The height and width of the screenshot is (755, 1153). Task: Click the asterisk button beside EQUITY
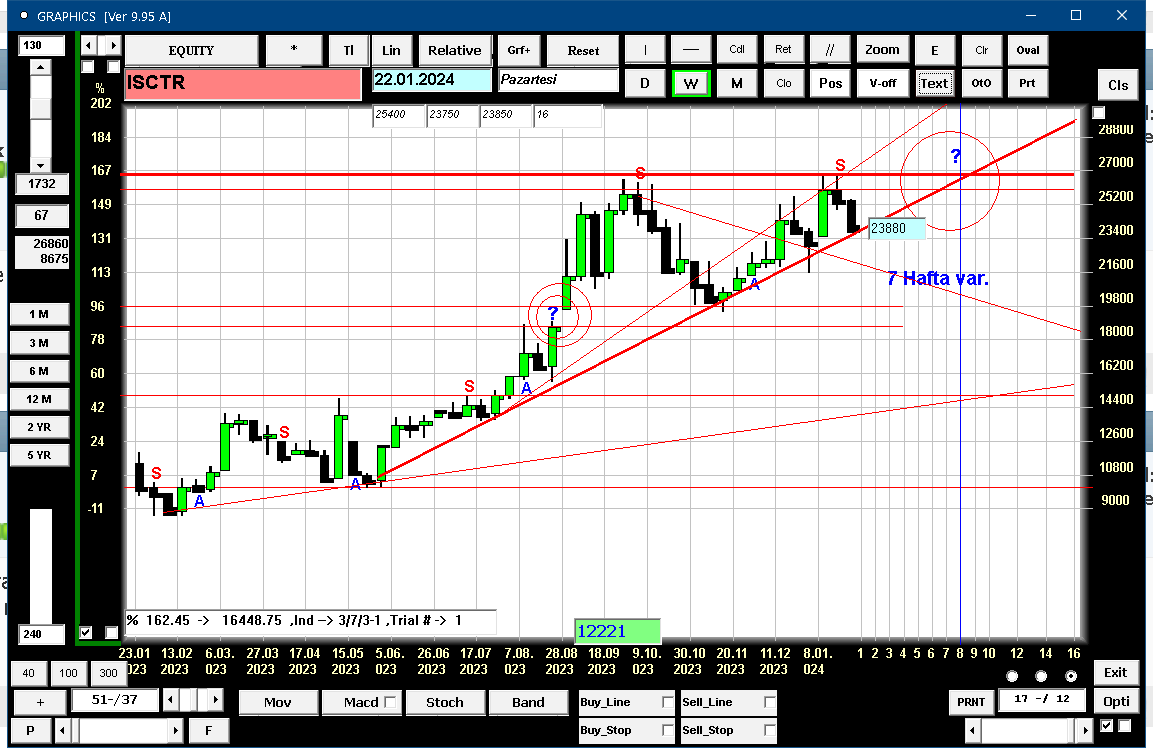[x=293, y=50]
